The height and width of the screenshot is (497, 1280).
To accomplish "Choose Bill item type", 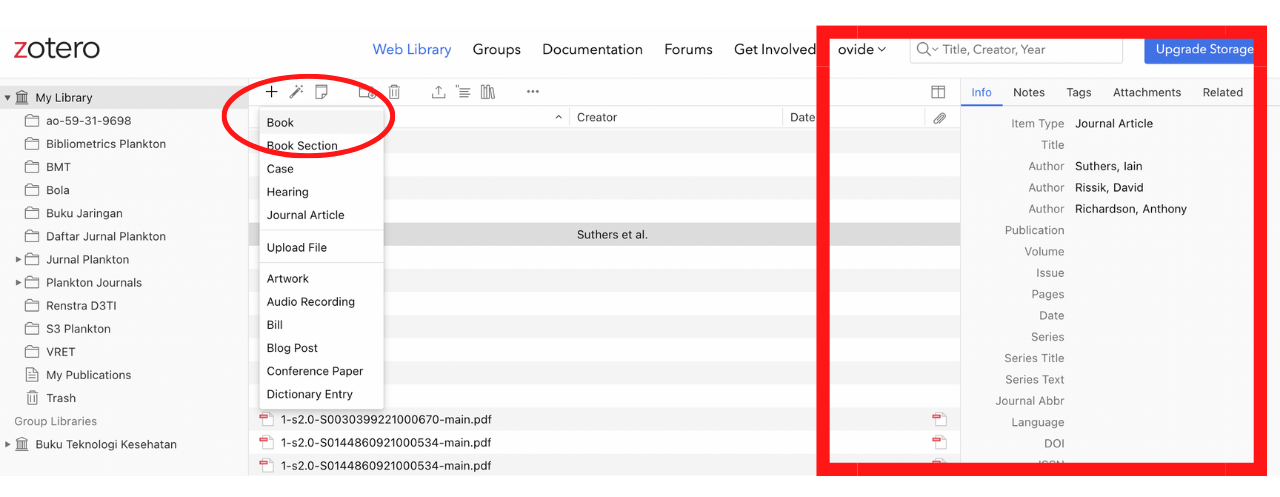I will point(321,325).
